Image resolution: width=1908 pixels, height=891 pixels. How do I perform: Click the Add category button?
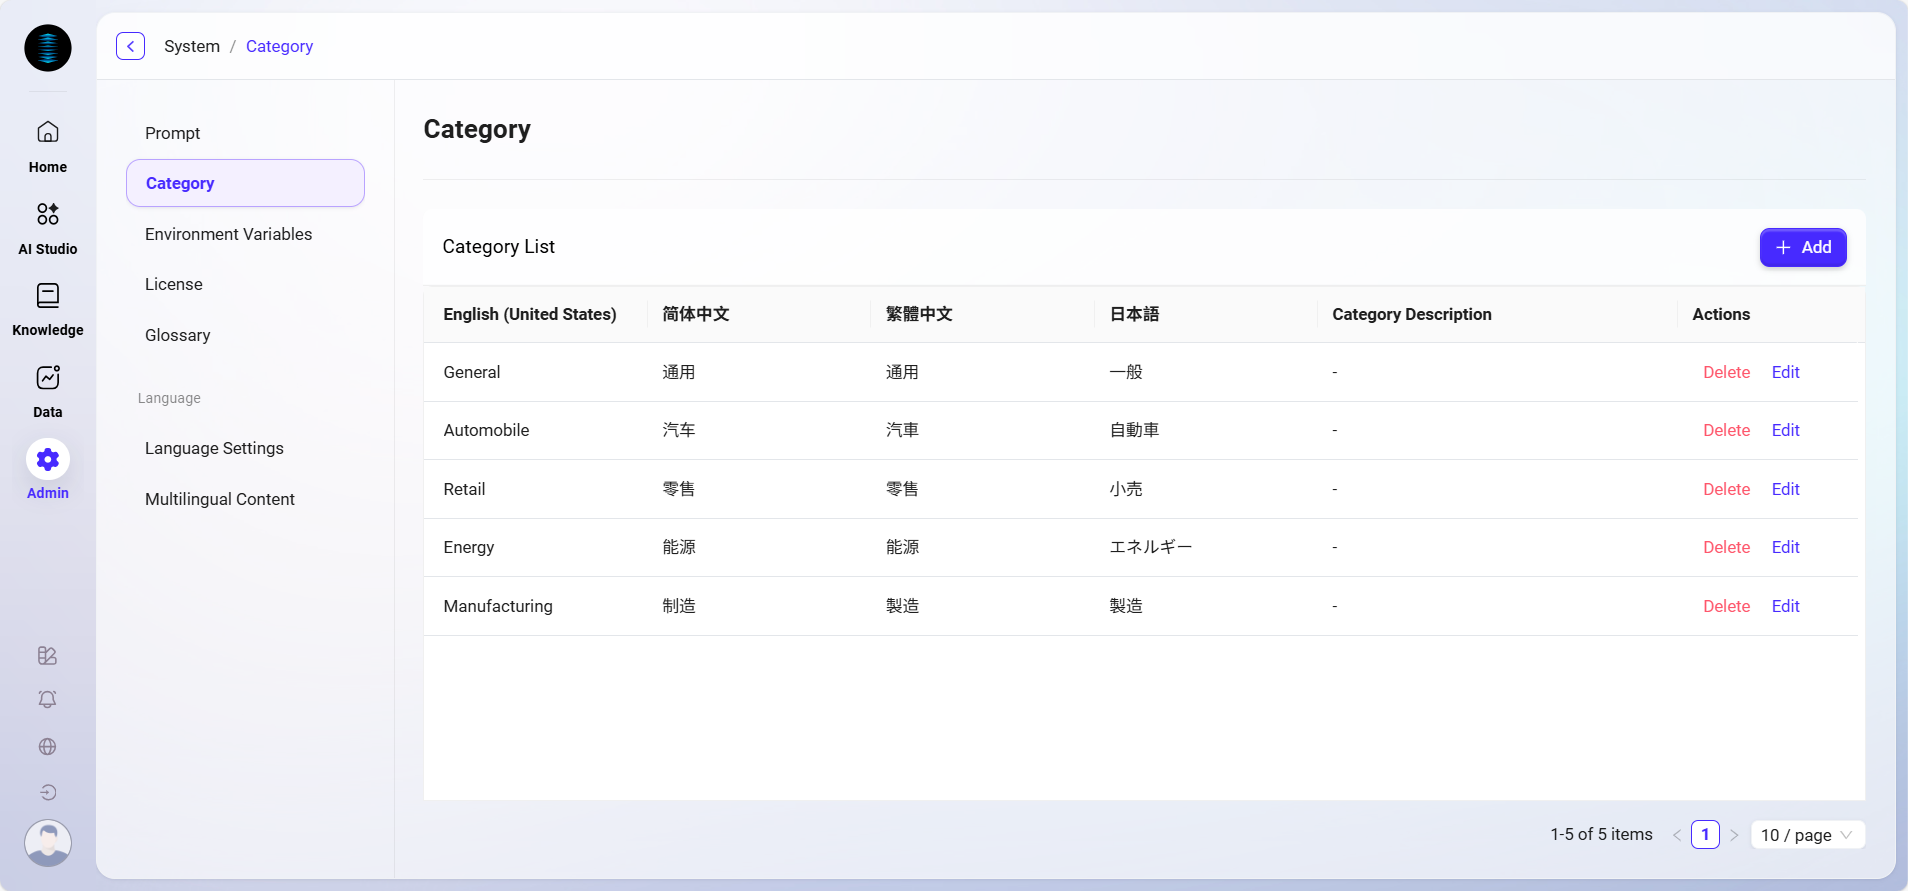click(1802, 247)
